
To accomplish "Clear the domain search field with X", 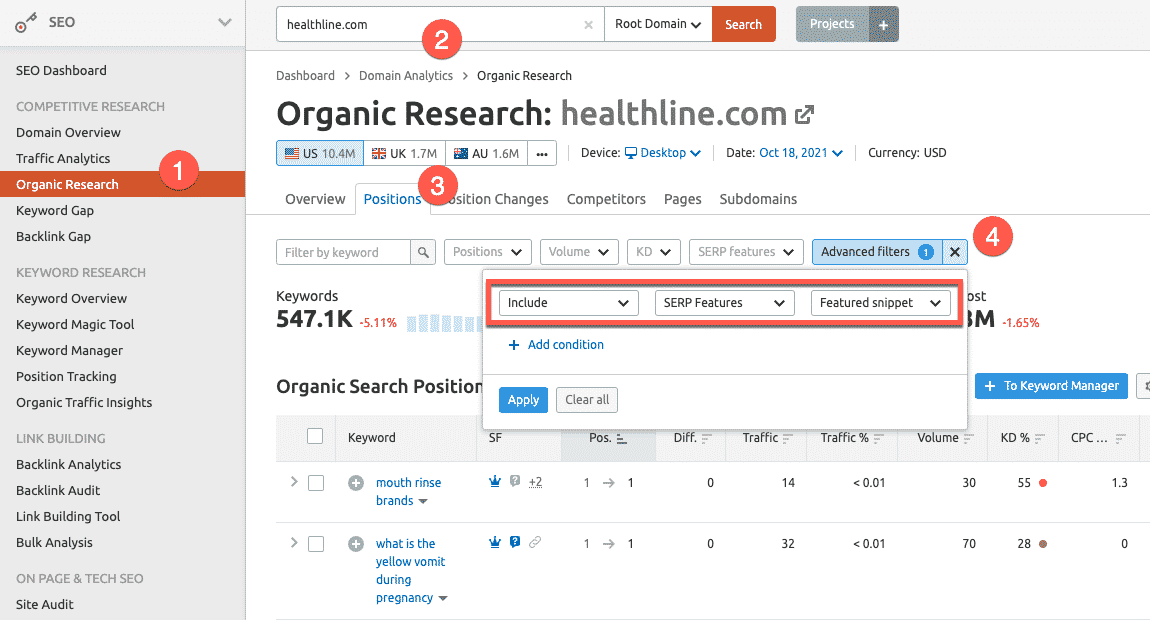I will [x=588, y=25].
